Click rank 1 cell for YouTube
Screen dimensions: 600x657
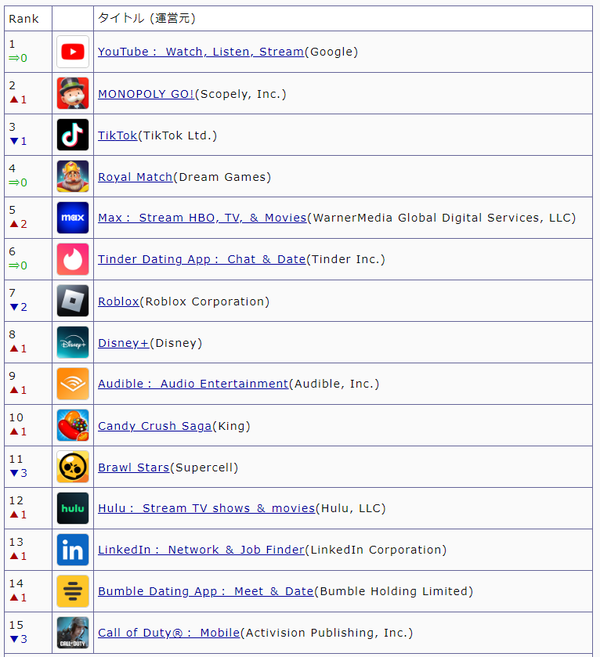(x=28, y=52)
